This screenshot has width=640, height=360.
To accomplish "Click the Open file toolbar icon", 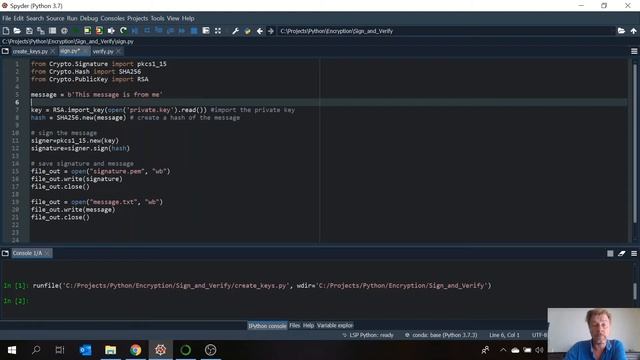I will [17, 31].
